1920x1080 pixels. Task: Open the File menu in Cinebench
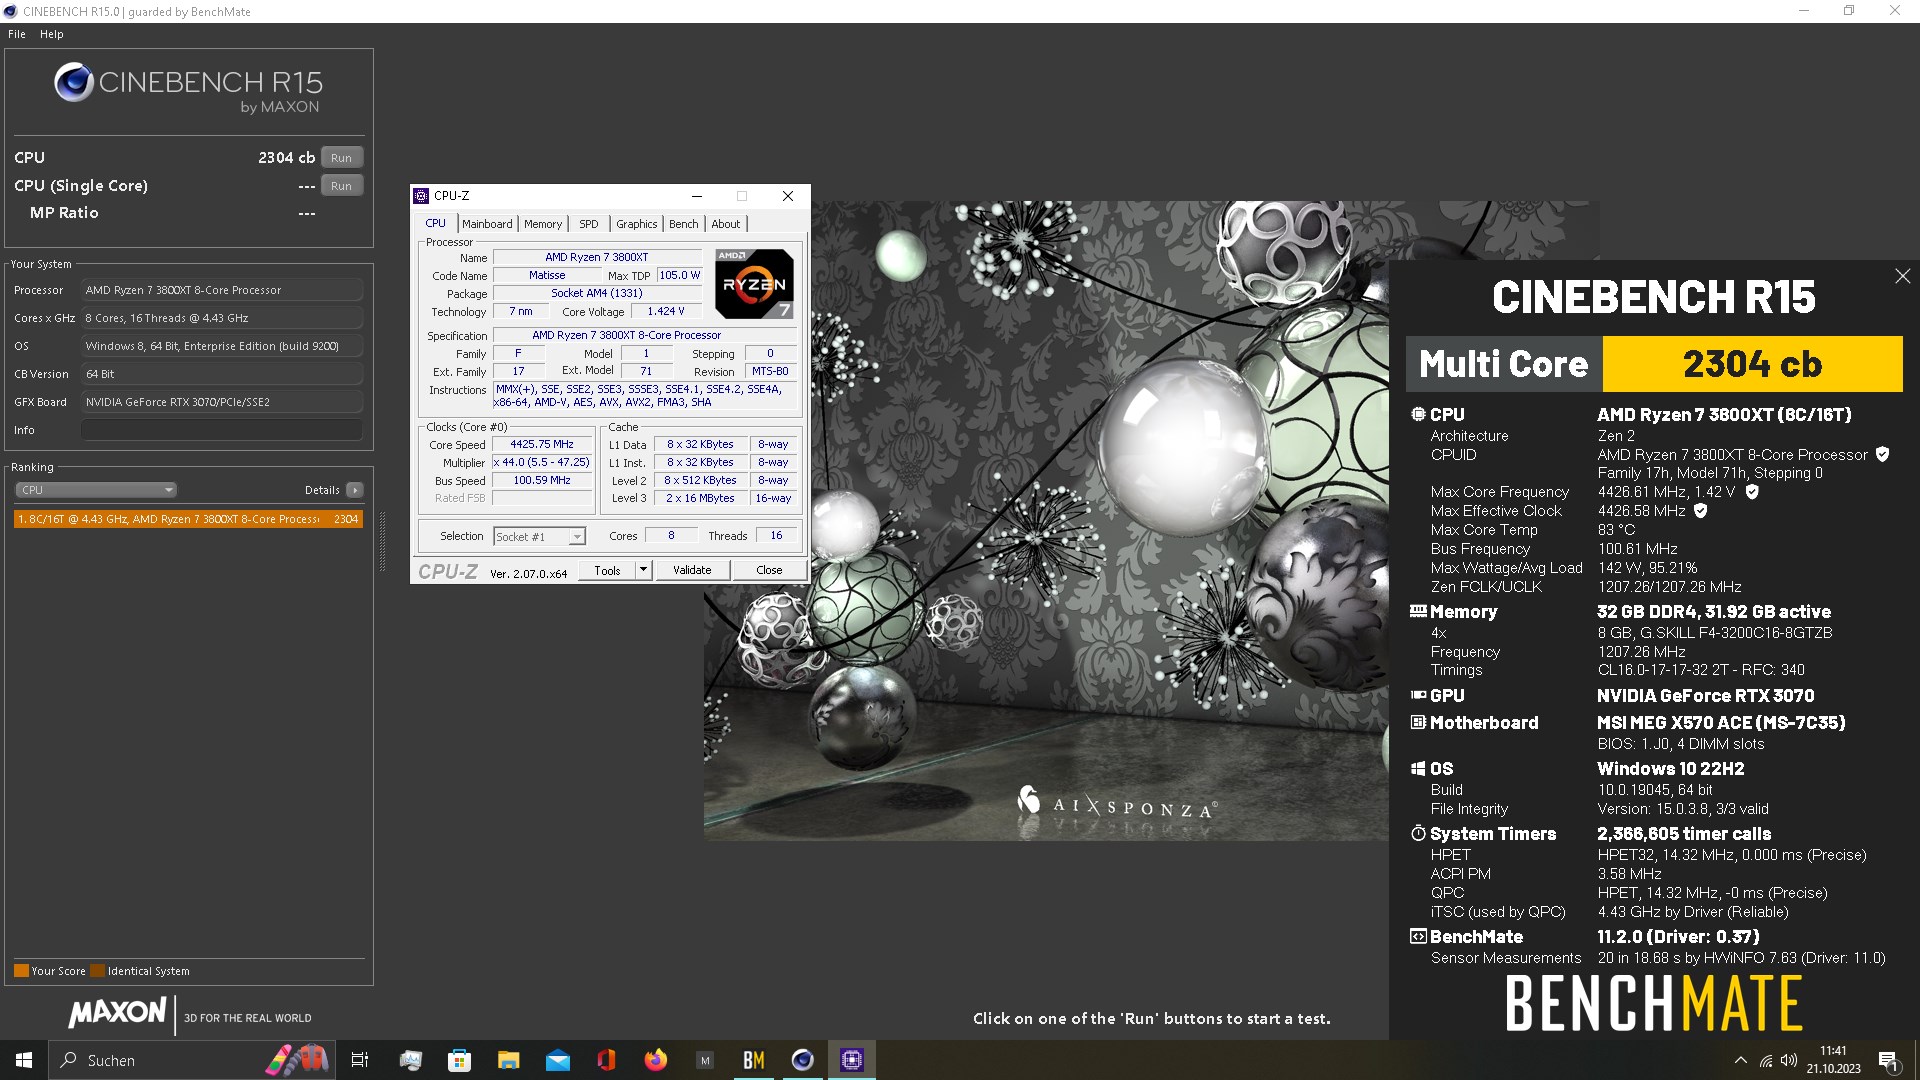(x=17, y=34)
